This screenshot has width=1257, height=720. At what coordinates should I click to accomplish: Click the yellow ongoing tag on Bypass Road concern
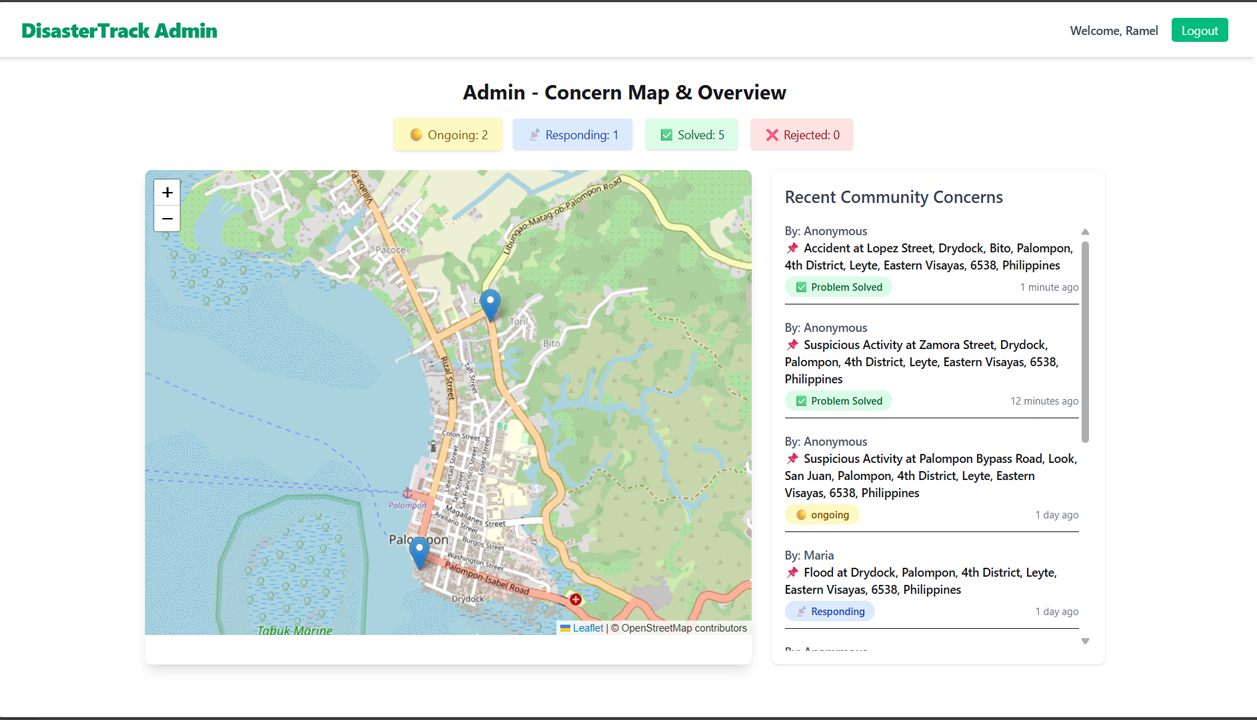click(x=823, y=515)
